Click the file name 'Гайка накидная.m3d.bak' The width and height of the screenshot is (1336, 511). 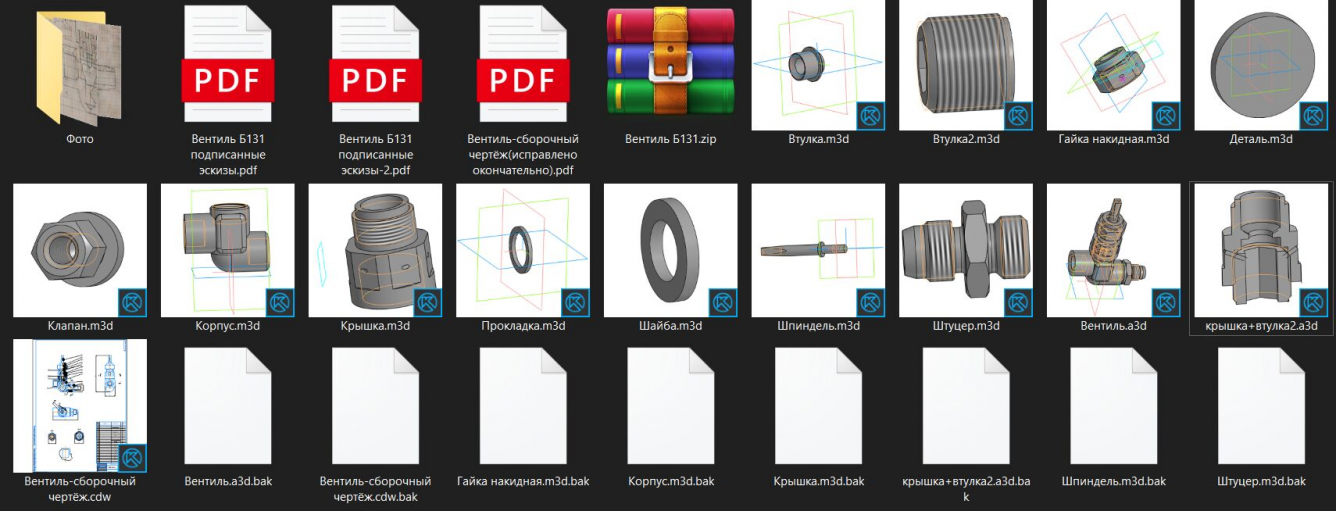click(523, 481)
